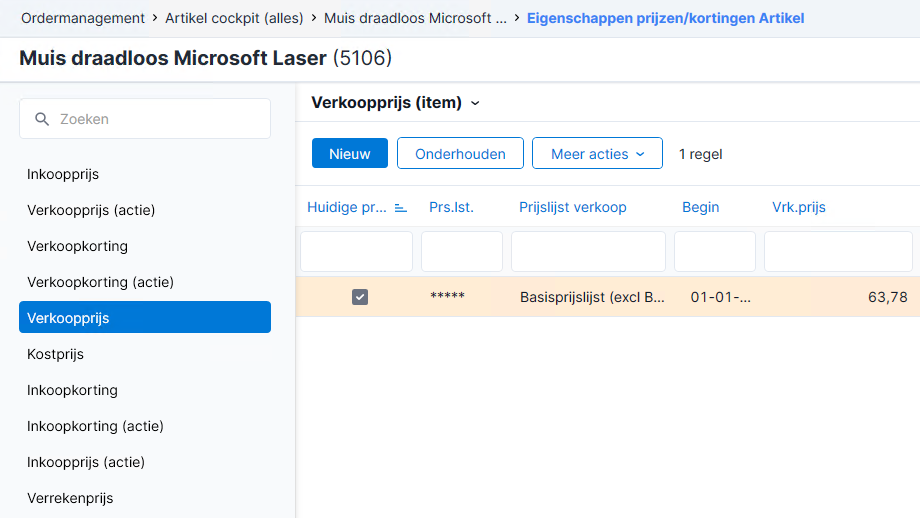
Task: Click the Zoeken search field
Action: point(145,119)
